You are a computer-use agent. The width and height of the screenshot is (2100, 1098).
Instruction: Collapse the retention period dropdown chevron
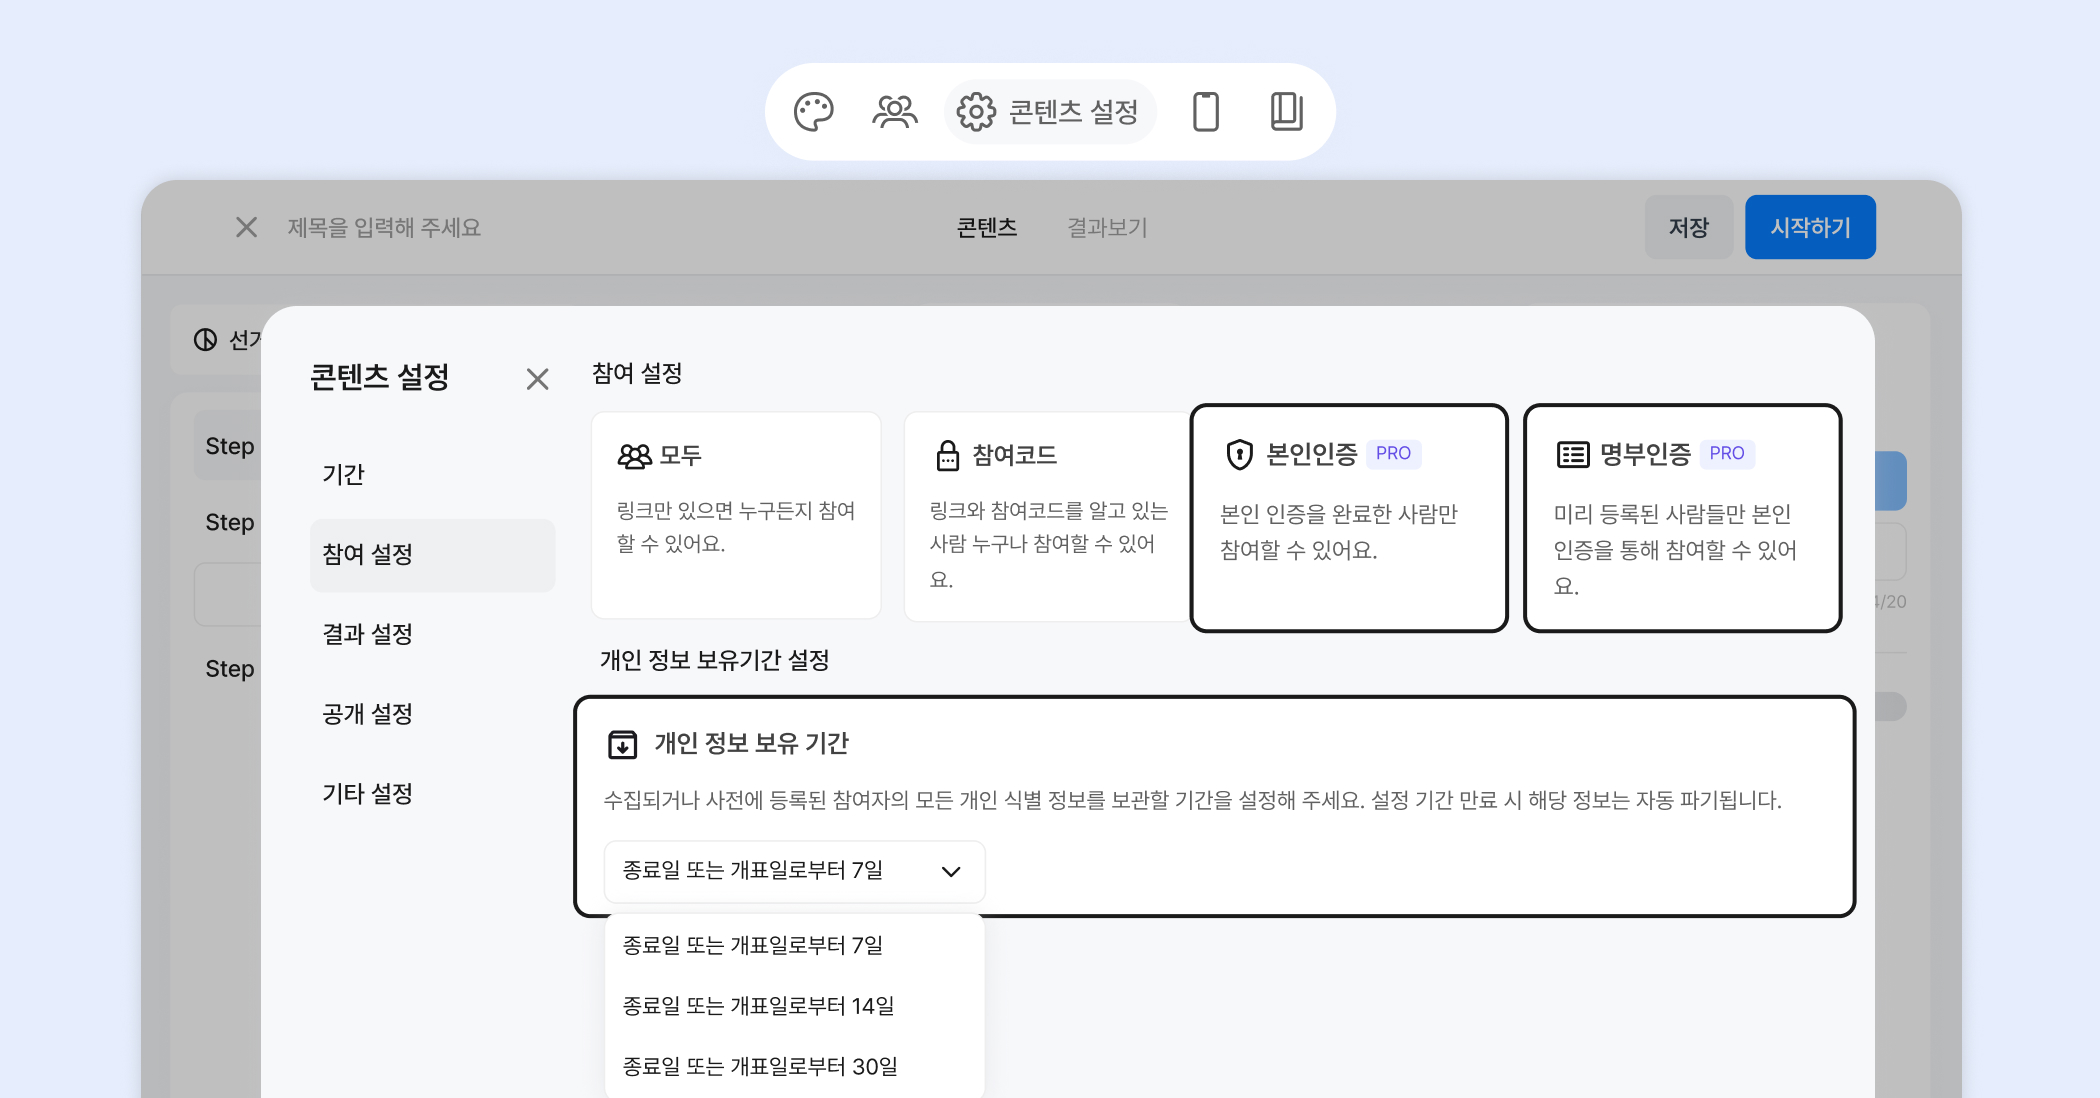point(951,871)
